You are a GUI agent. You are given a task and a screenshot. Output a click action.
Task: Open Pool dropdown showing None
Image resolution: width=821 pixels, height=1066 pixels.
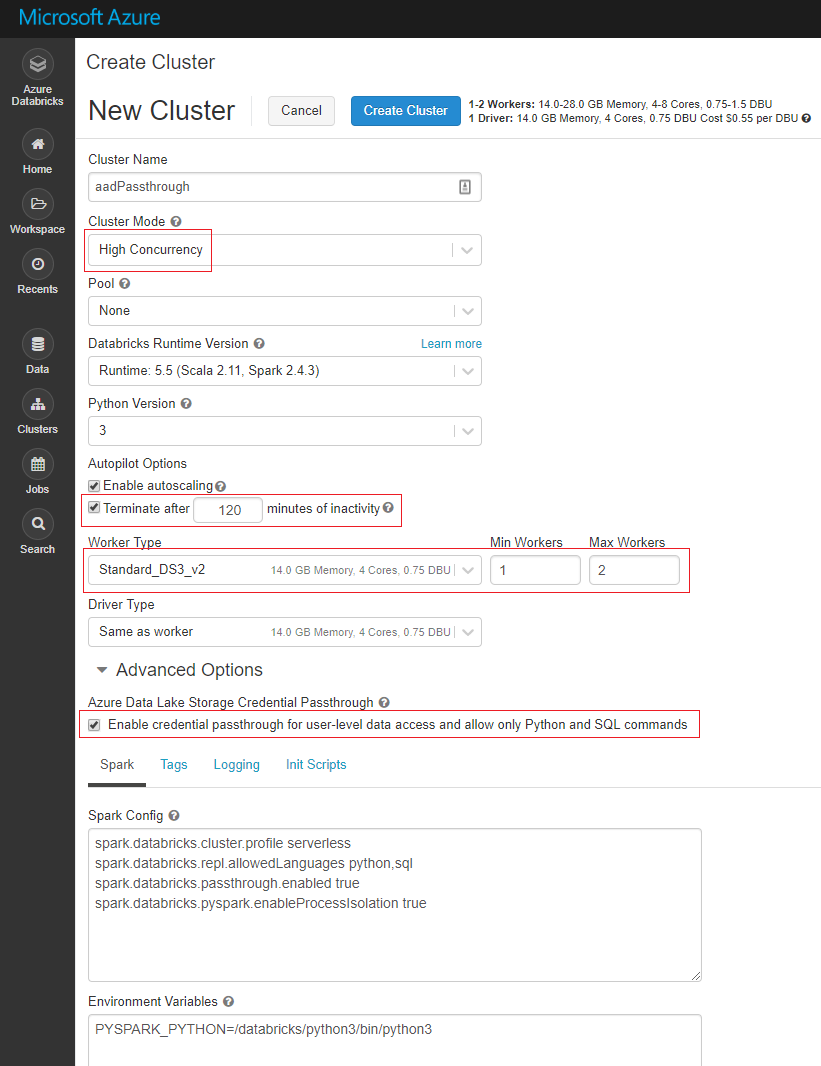click(285, 311)
